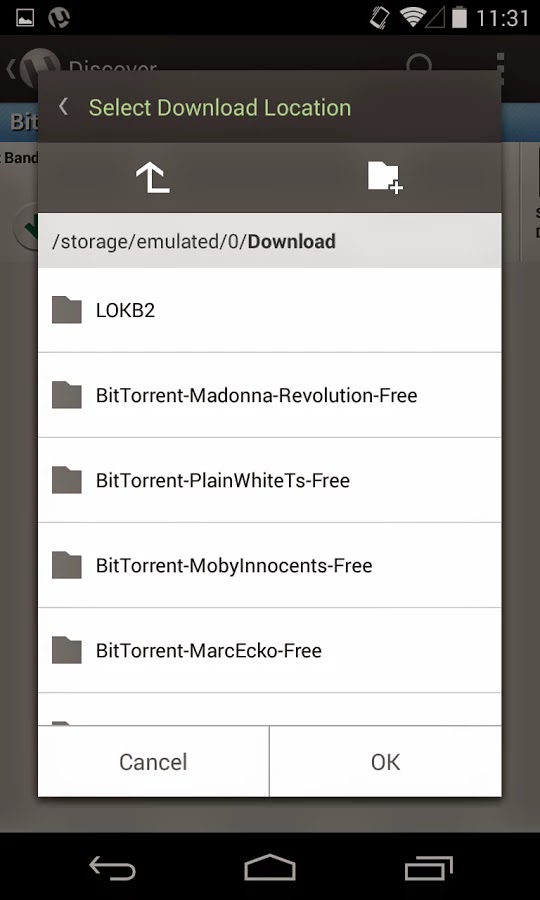Tap folder icon for BitTorrent-MarcEcko-Free
540x900 pixels.
point(67,650)
